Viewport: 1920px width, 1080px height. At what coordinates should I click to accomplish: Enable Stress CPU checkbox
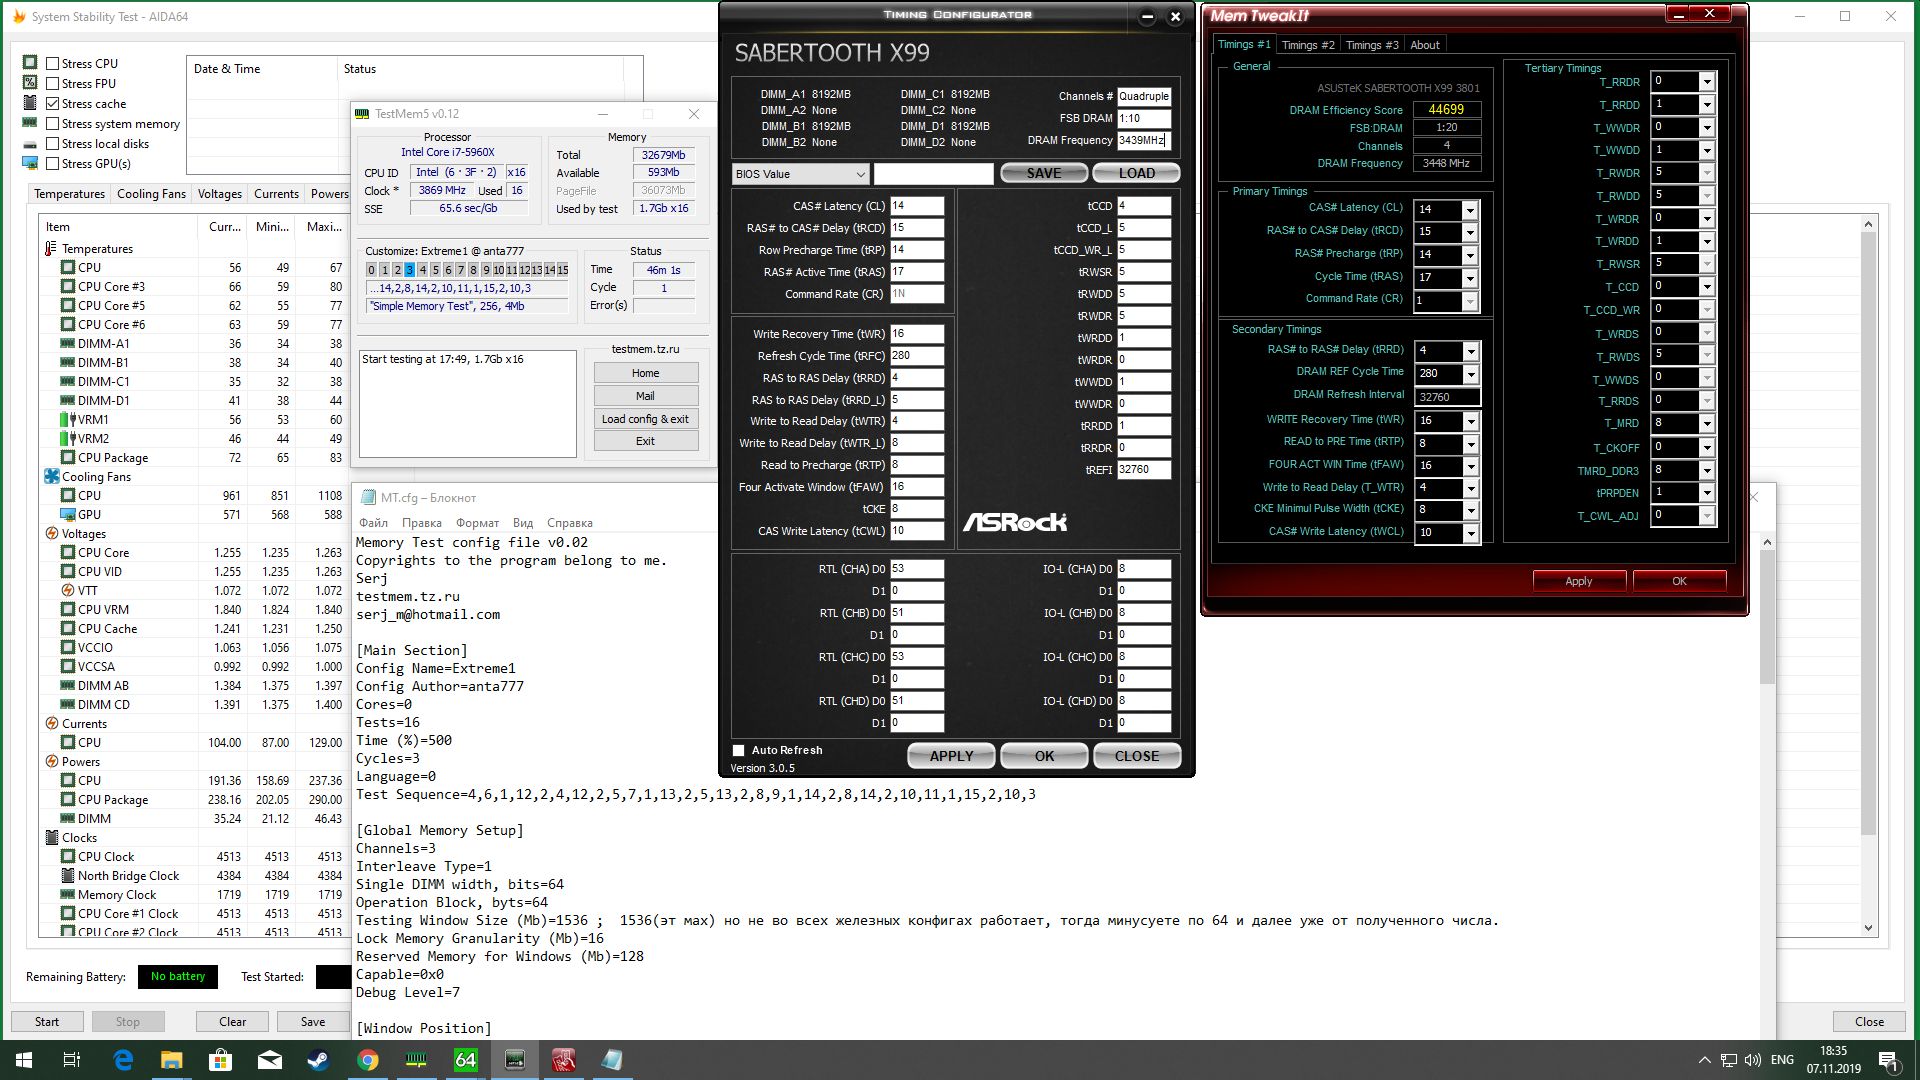pos(53,64)
